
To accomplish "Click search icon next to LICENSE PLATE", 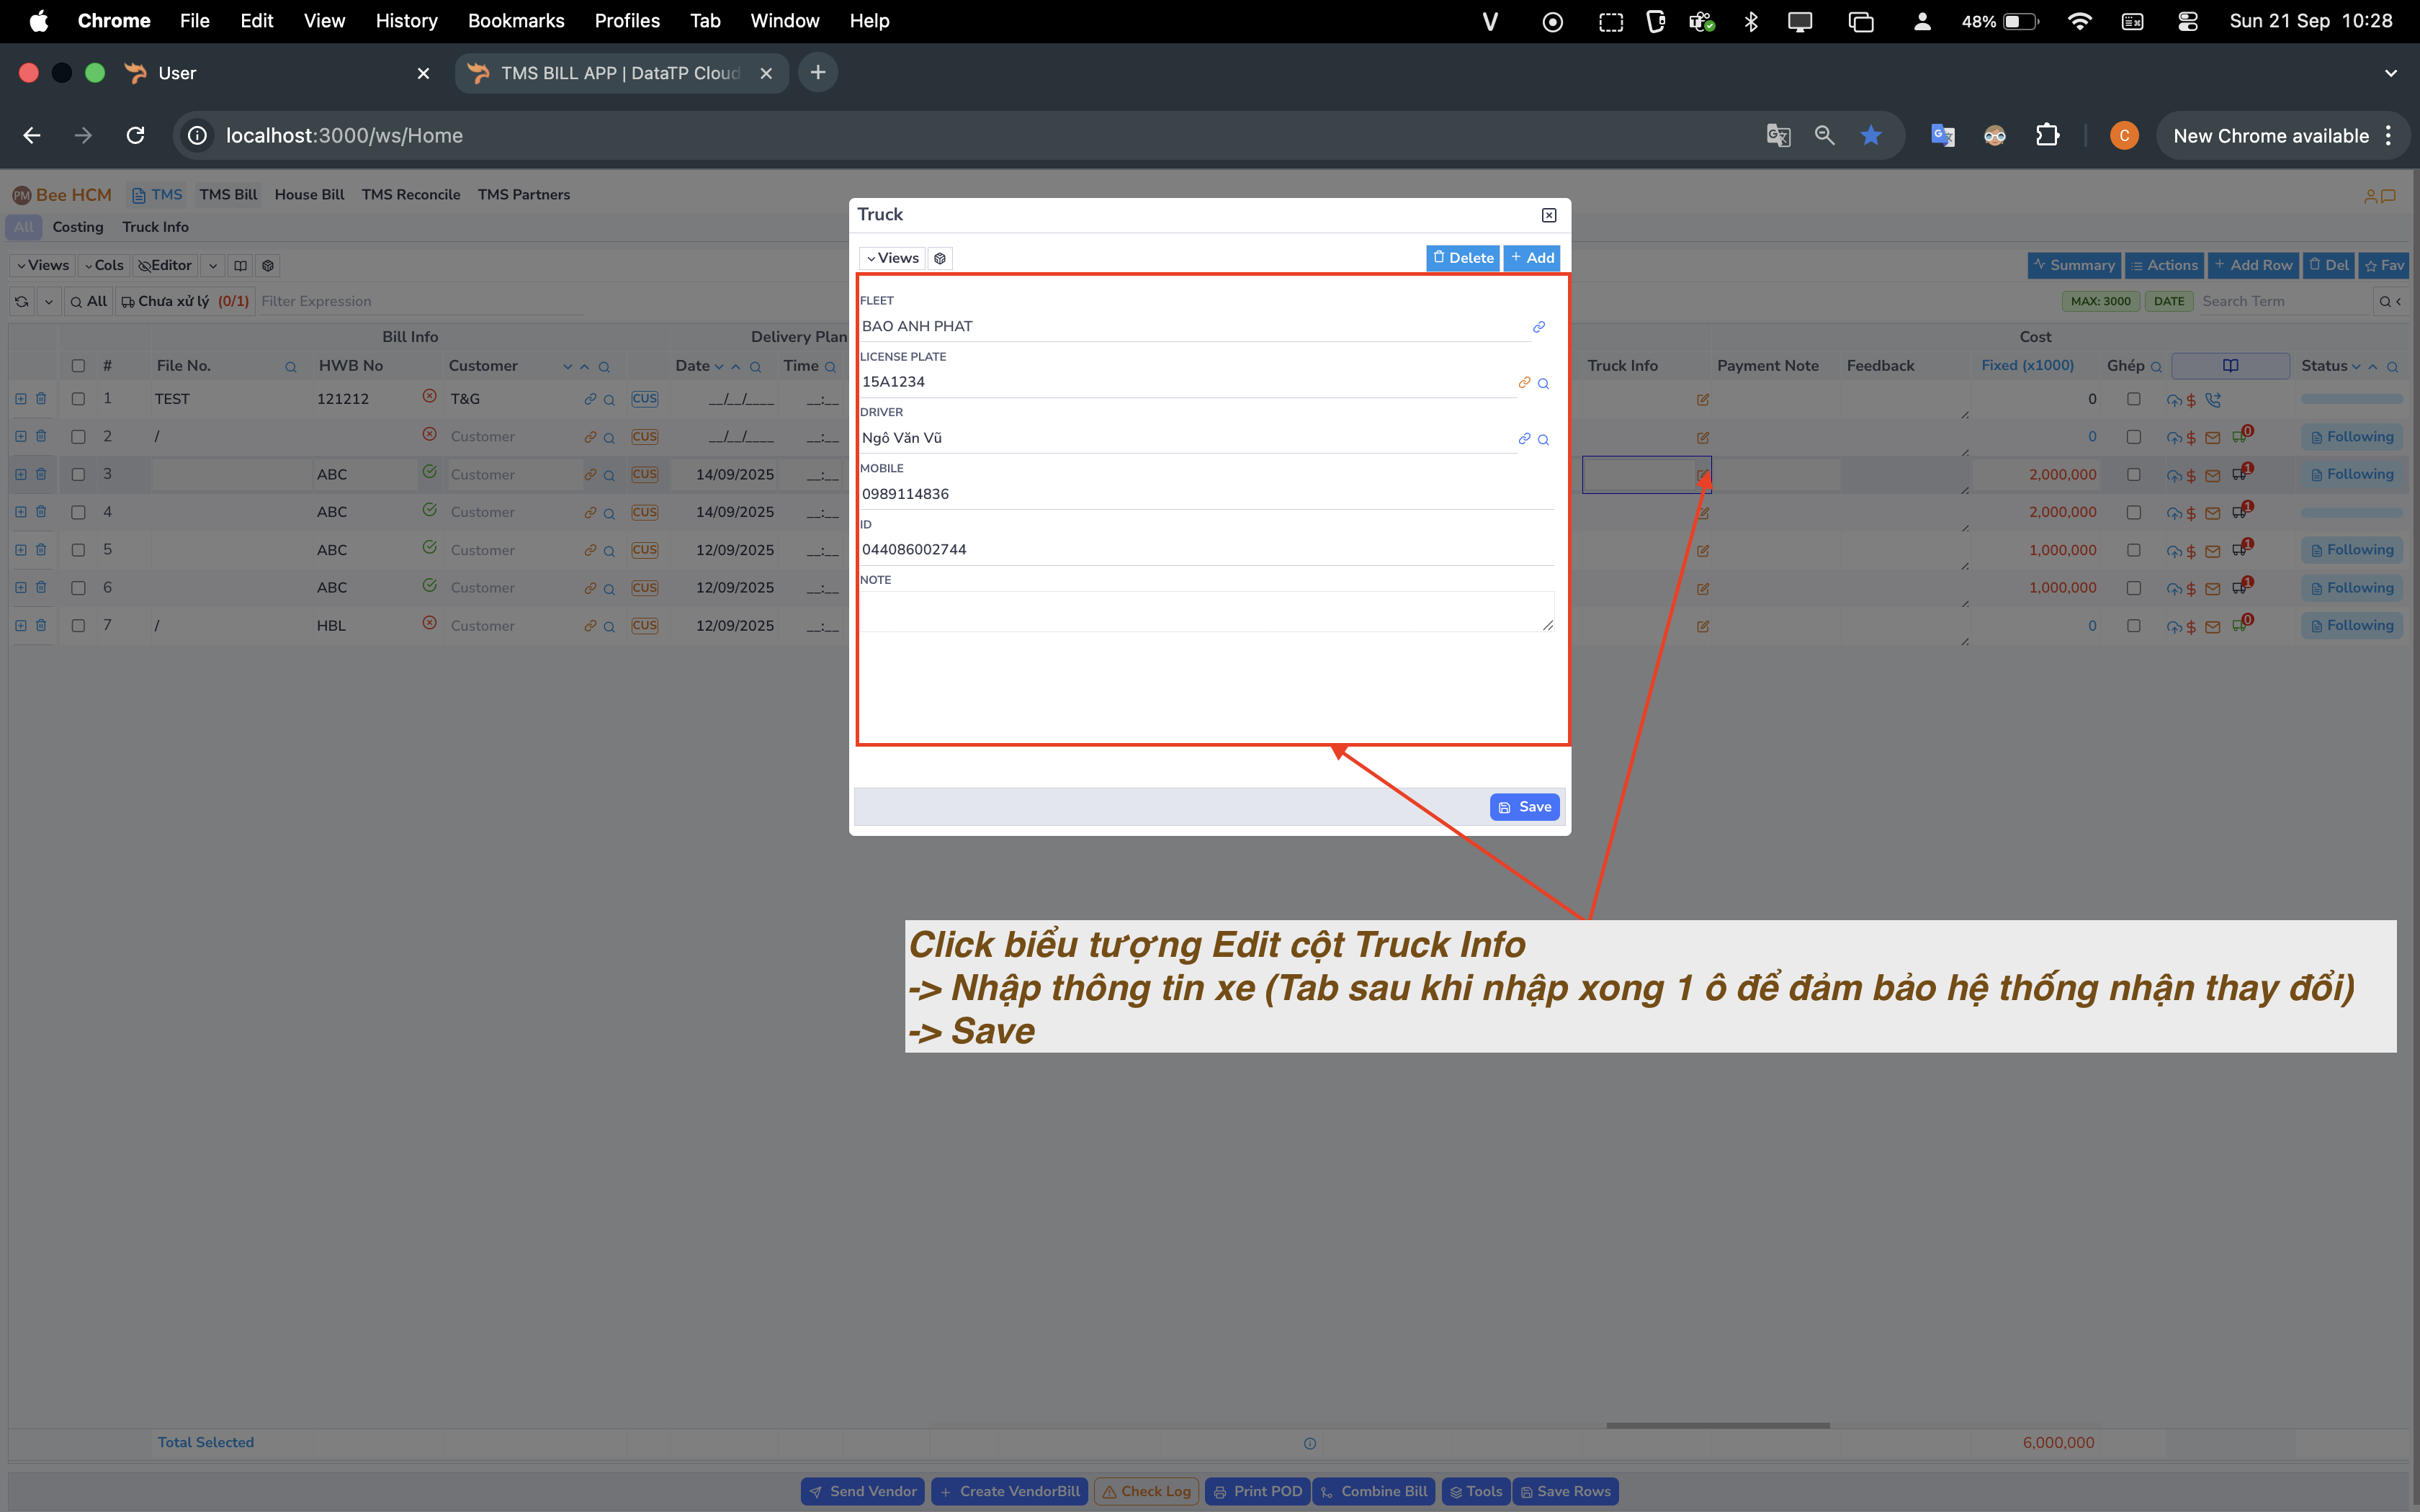I will pos(1543,383).
